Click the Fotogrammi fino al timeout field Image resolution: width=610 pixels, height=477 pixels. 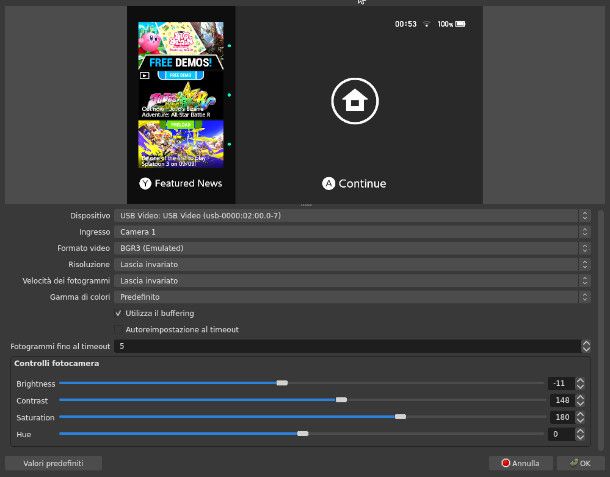(347, 346)
